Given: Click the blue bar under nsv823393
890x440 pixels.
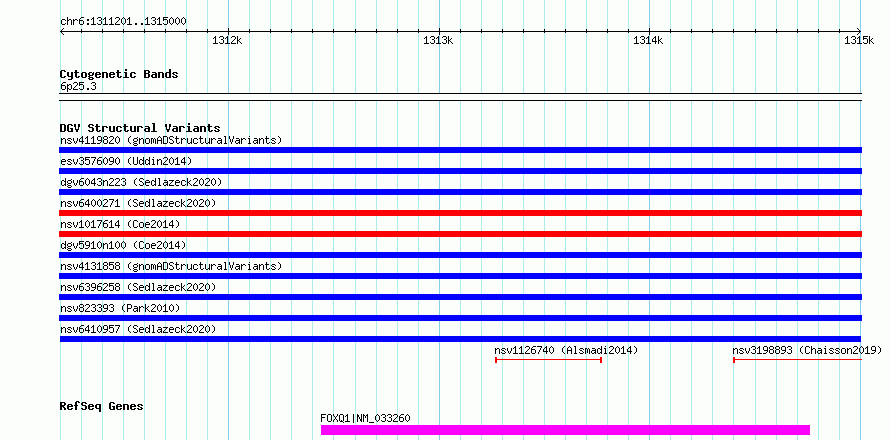Looking at the screenshot, I should 461,318.
